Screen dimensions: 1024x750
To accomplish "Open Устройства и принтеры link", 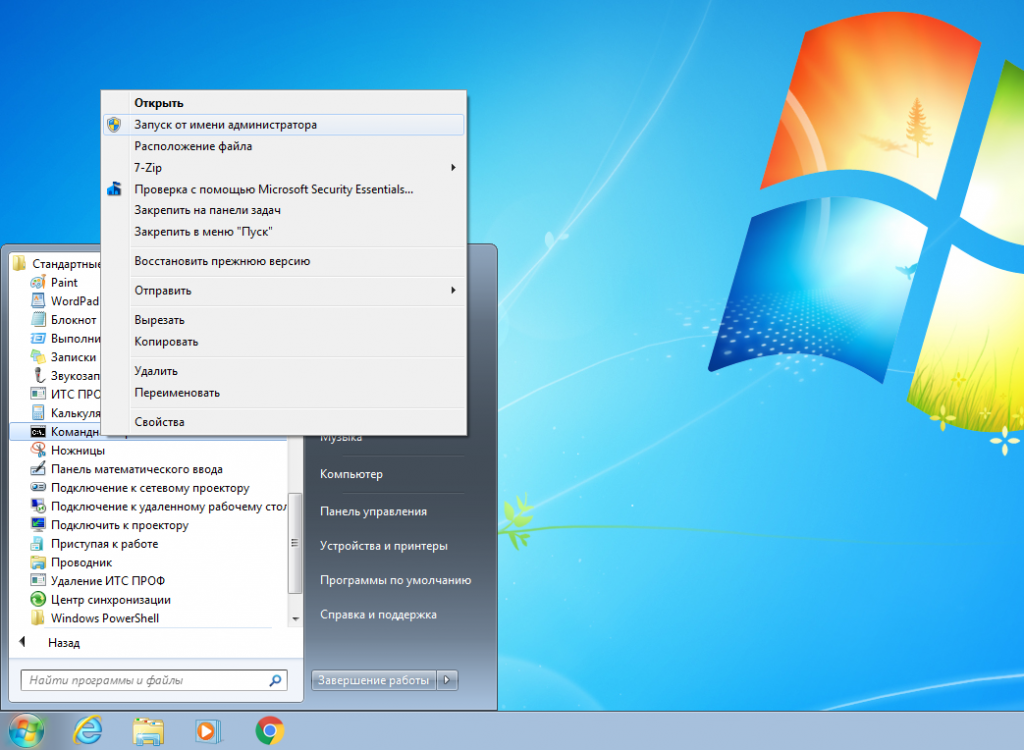I will click(x=384, y=546).
